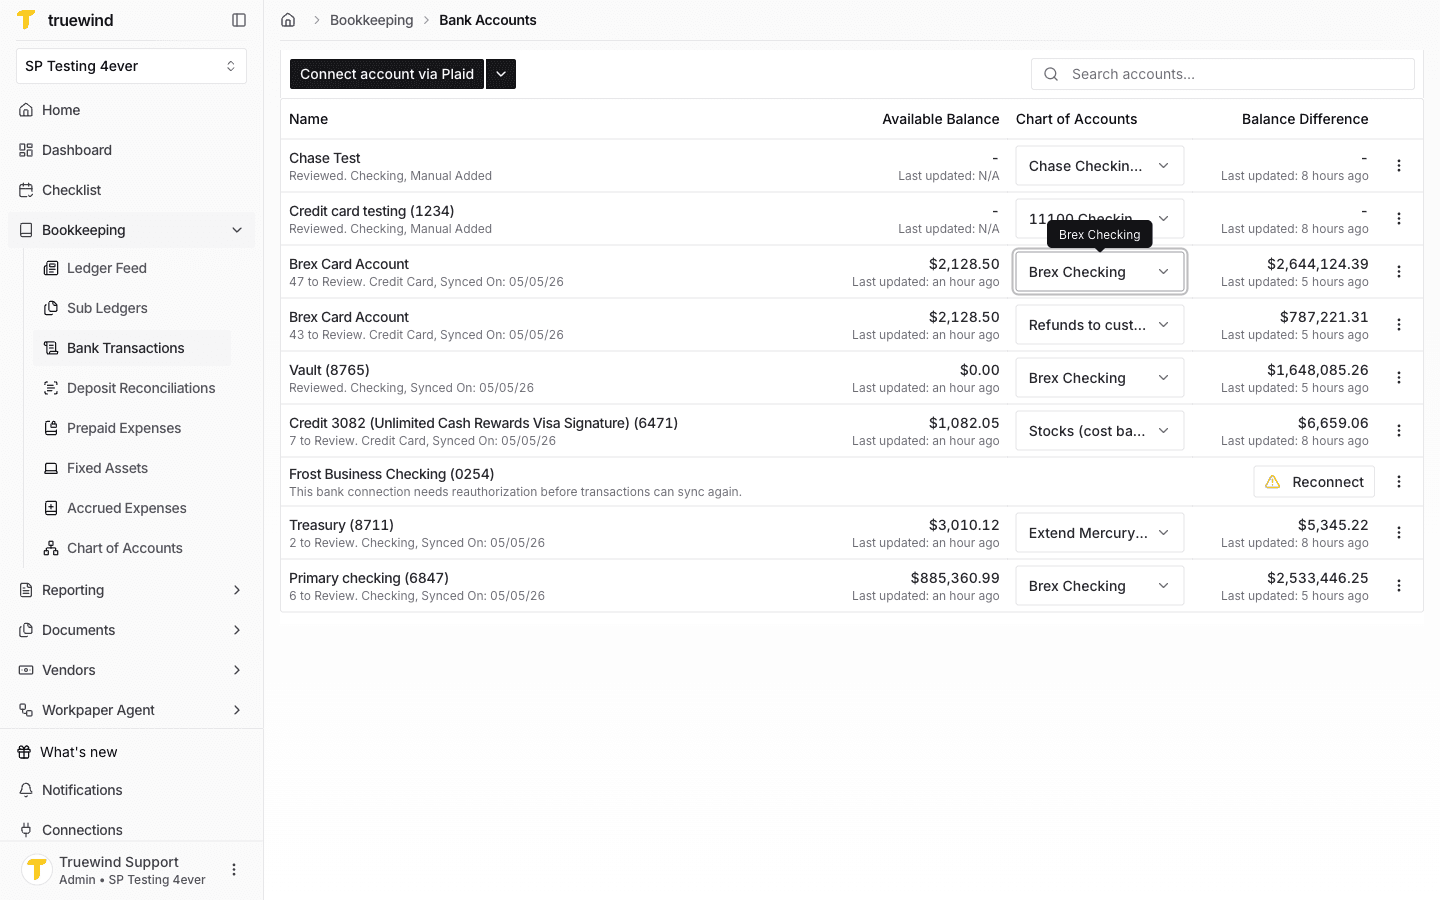Click Frost Business Checking (0254) name
This screenshot has height=900, width=1440.
point(392,474)
